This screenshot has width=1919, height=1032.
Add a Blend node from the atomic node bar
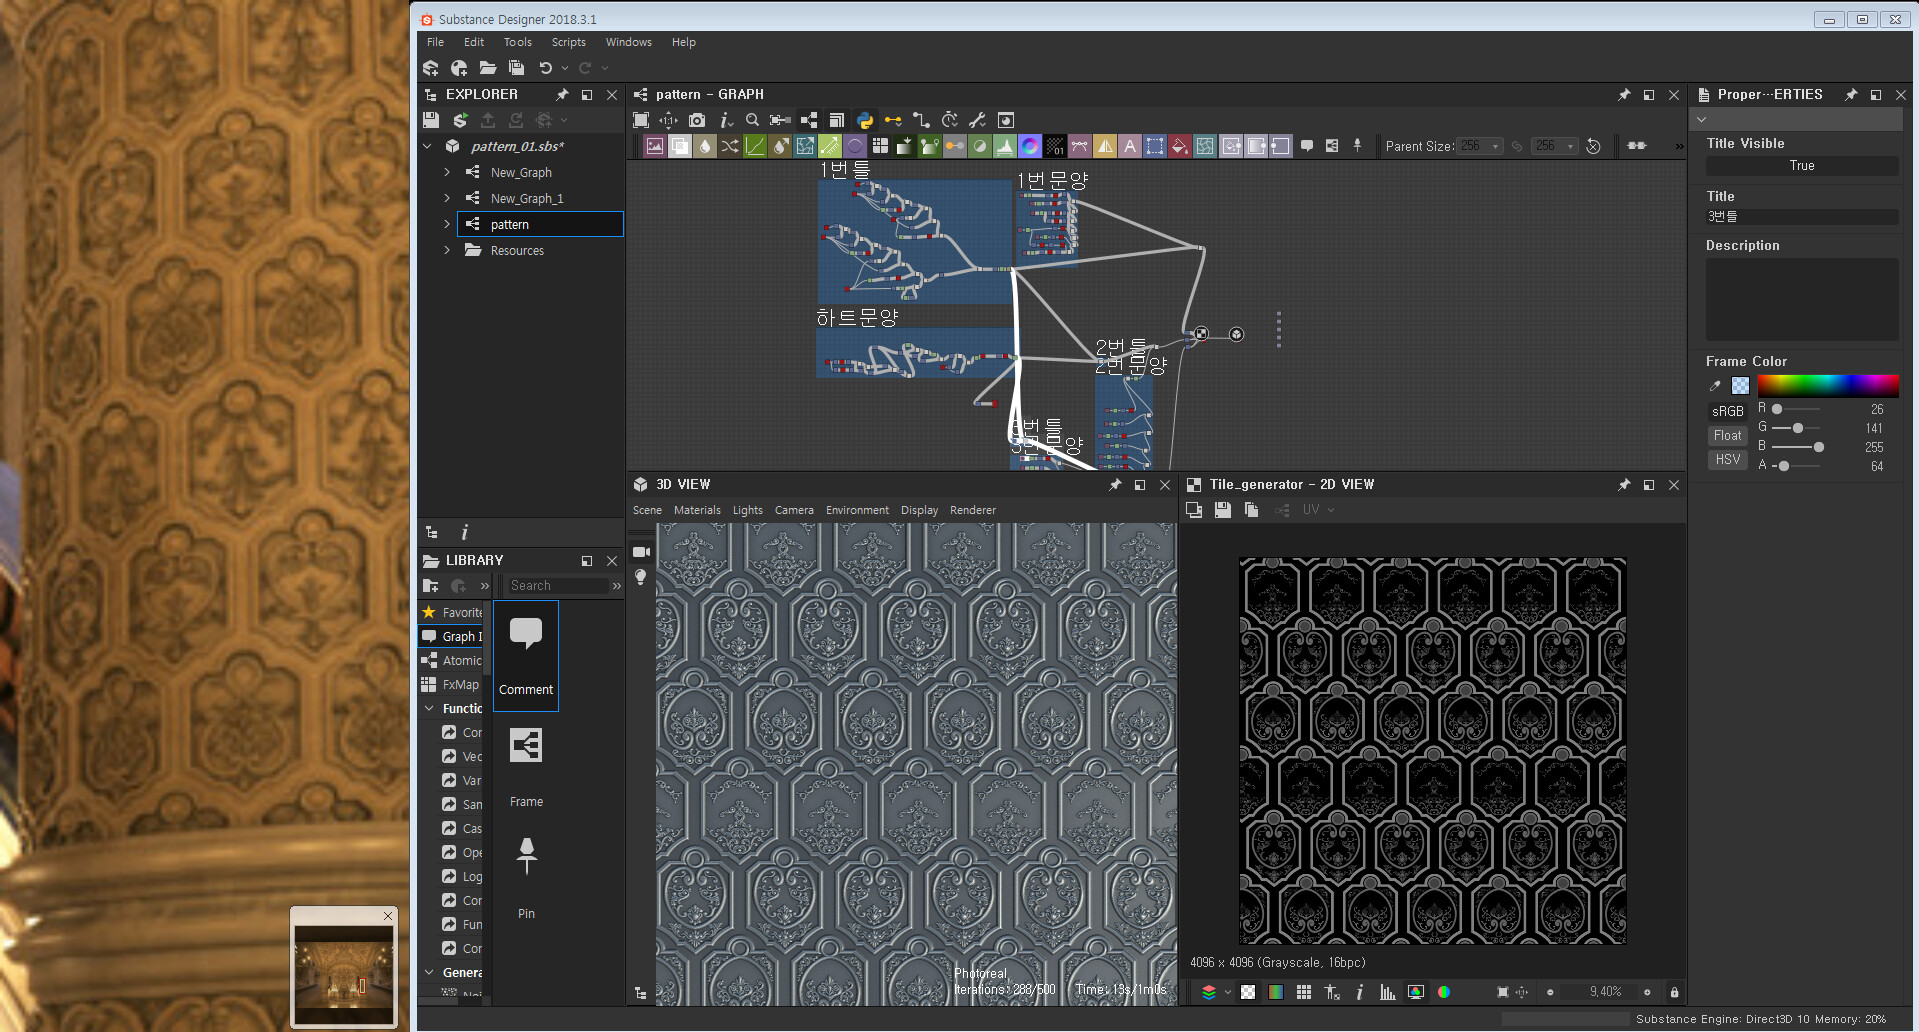click(x=680, y=145)
